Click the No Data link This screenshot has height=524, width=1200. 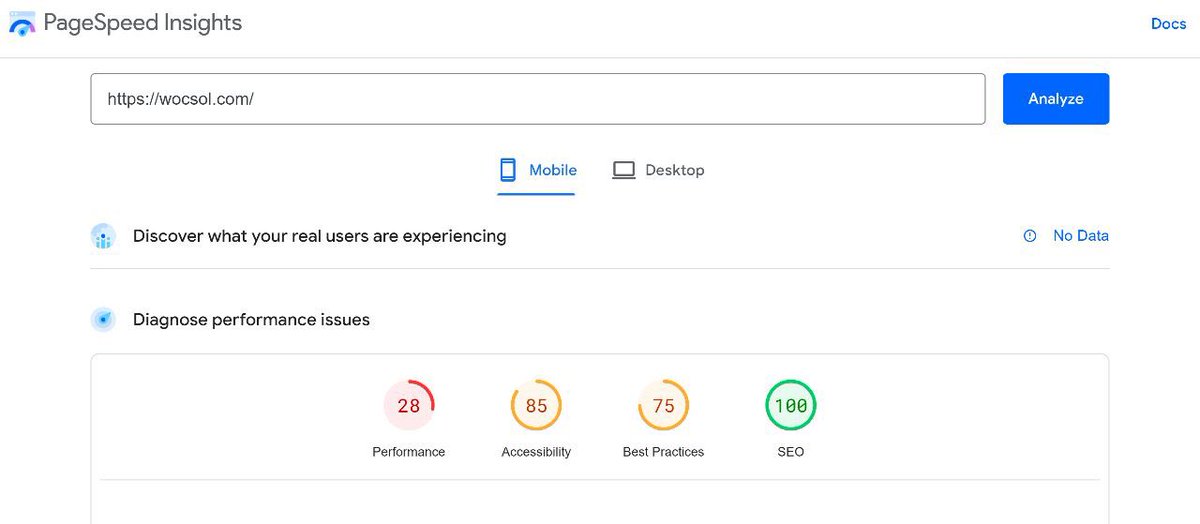tap(1081, 236)
